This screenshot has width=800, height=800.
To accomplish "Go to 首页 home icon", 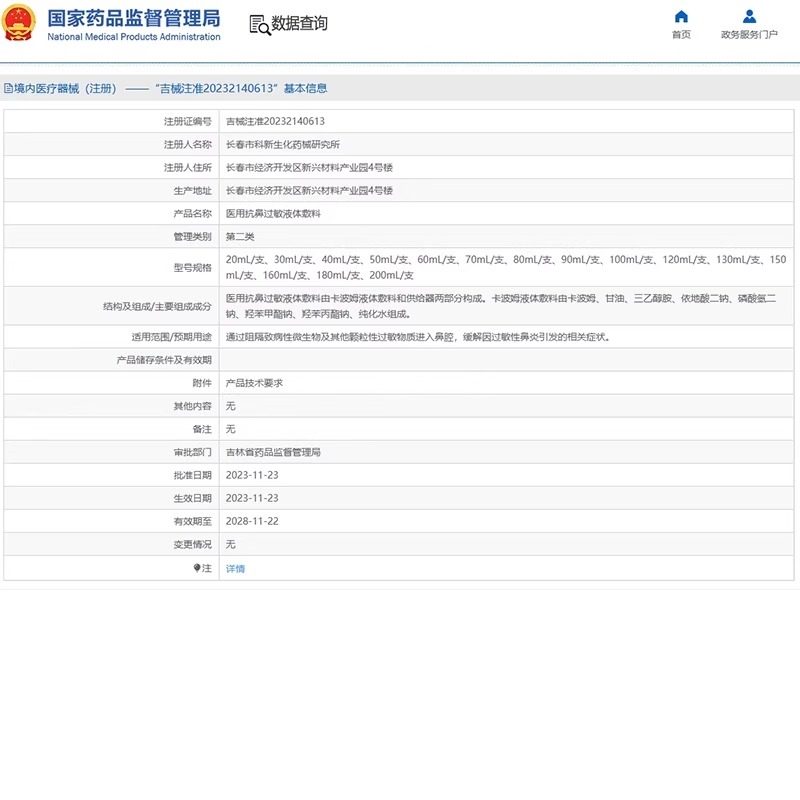I will (x=681, y=17).
